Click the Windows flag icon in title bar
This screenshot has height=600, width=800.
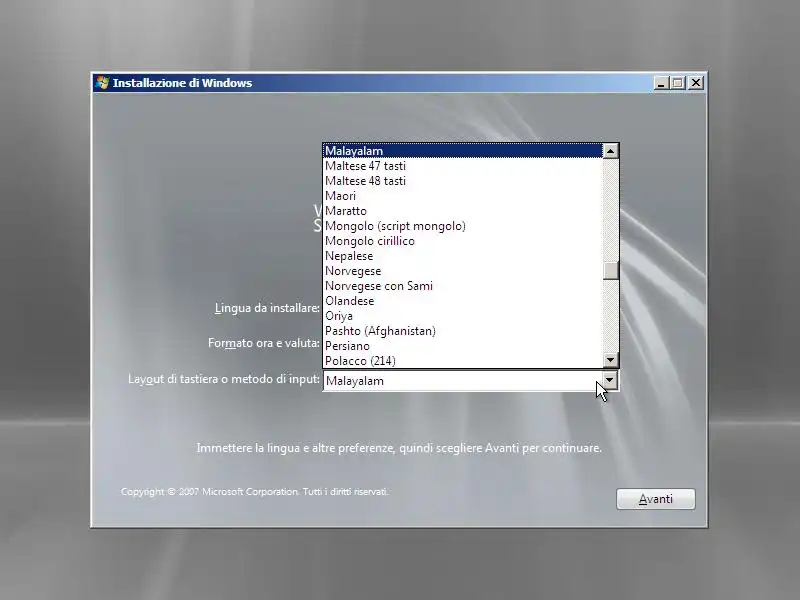click(103, 83)
